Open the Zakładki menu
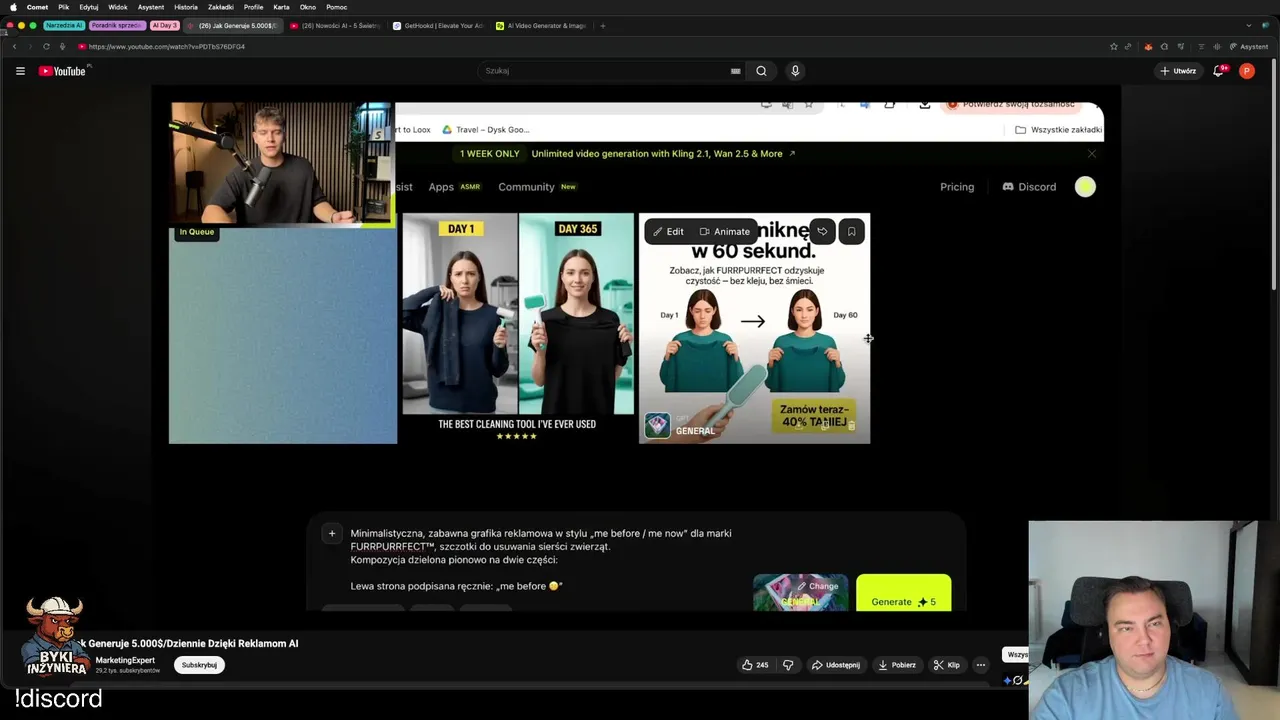1280x720 pixels. [221, 7]
